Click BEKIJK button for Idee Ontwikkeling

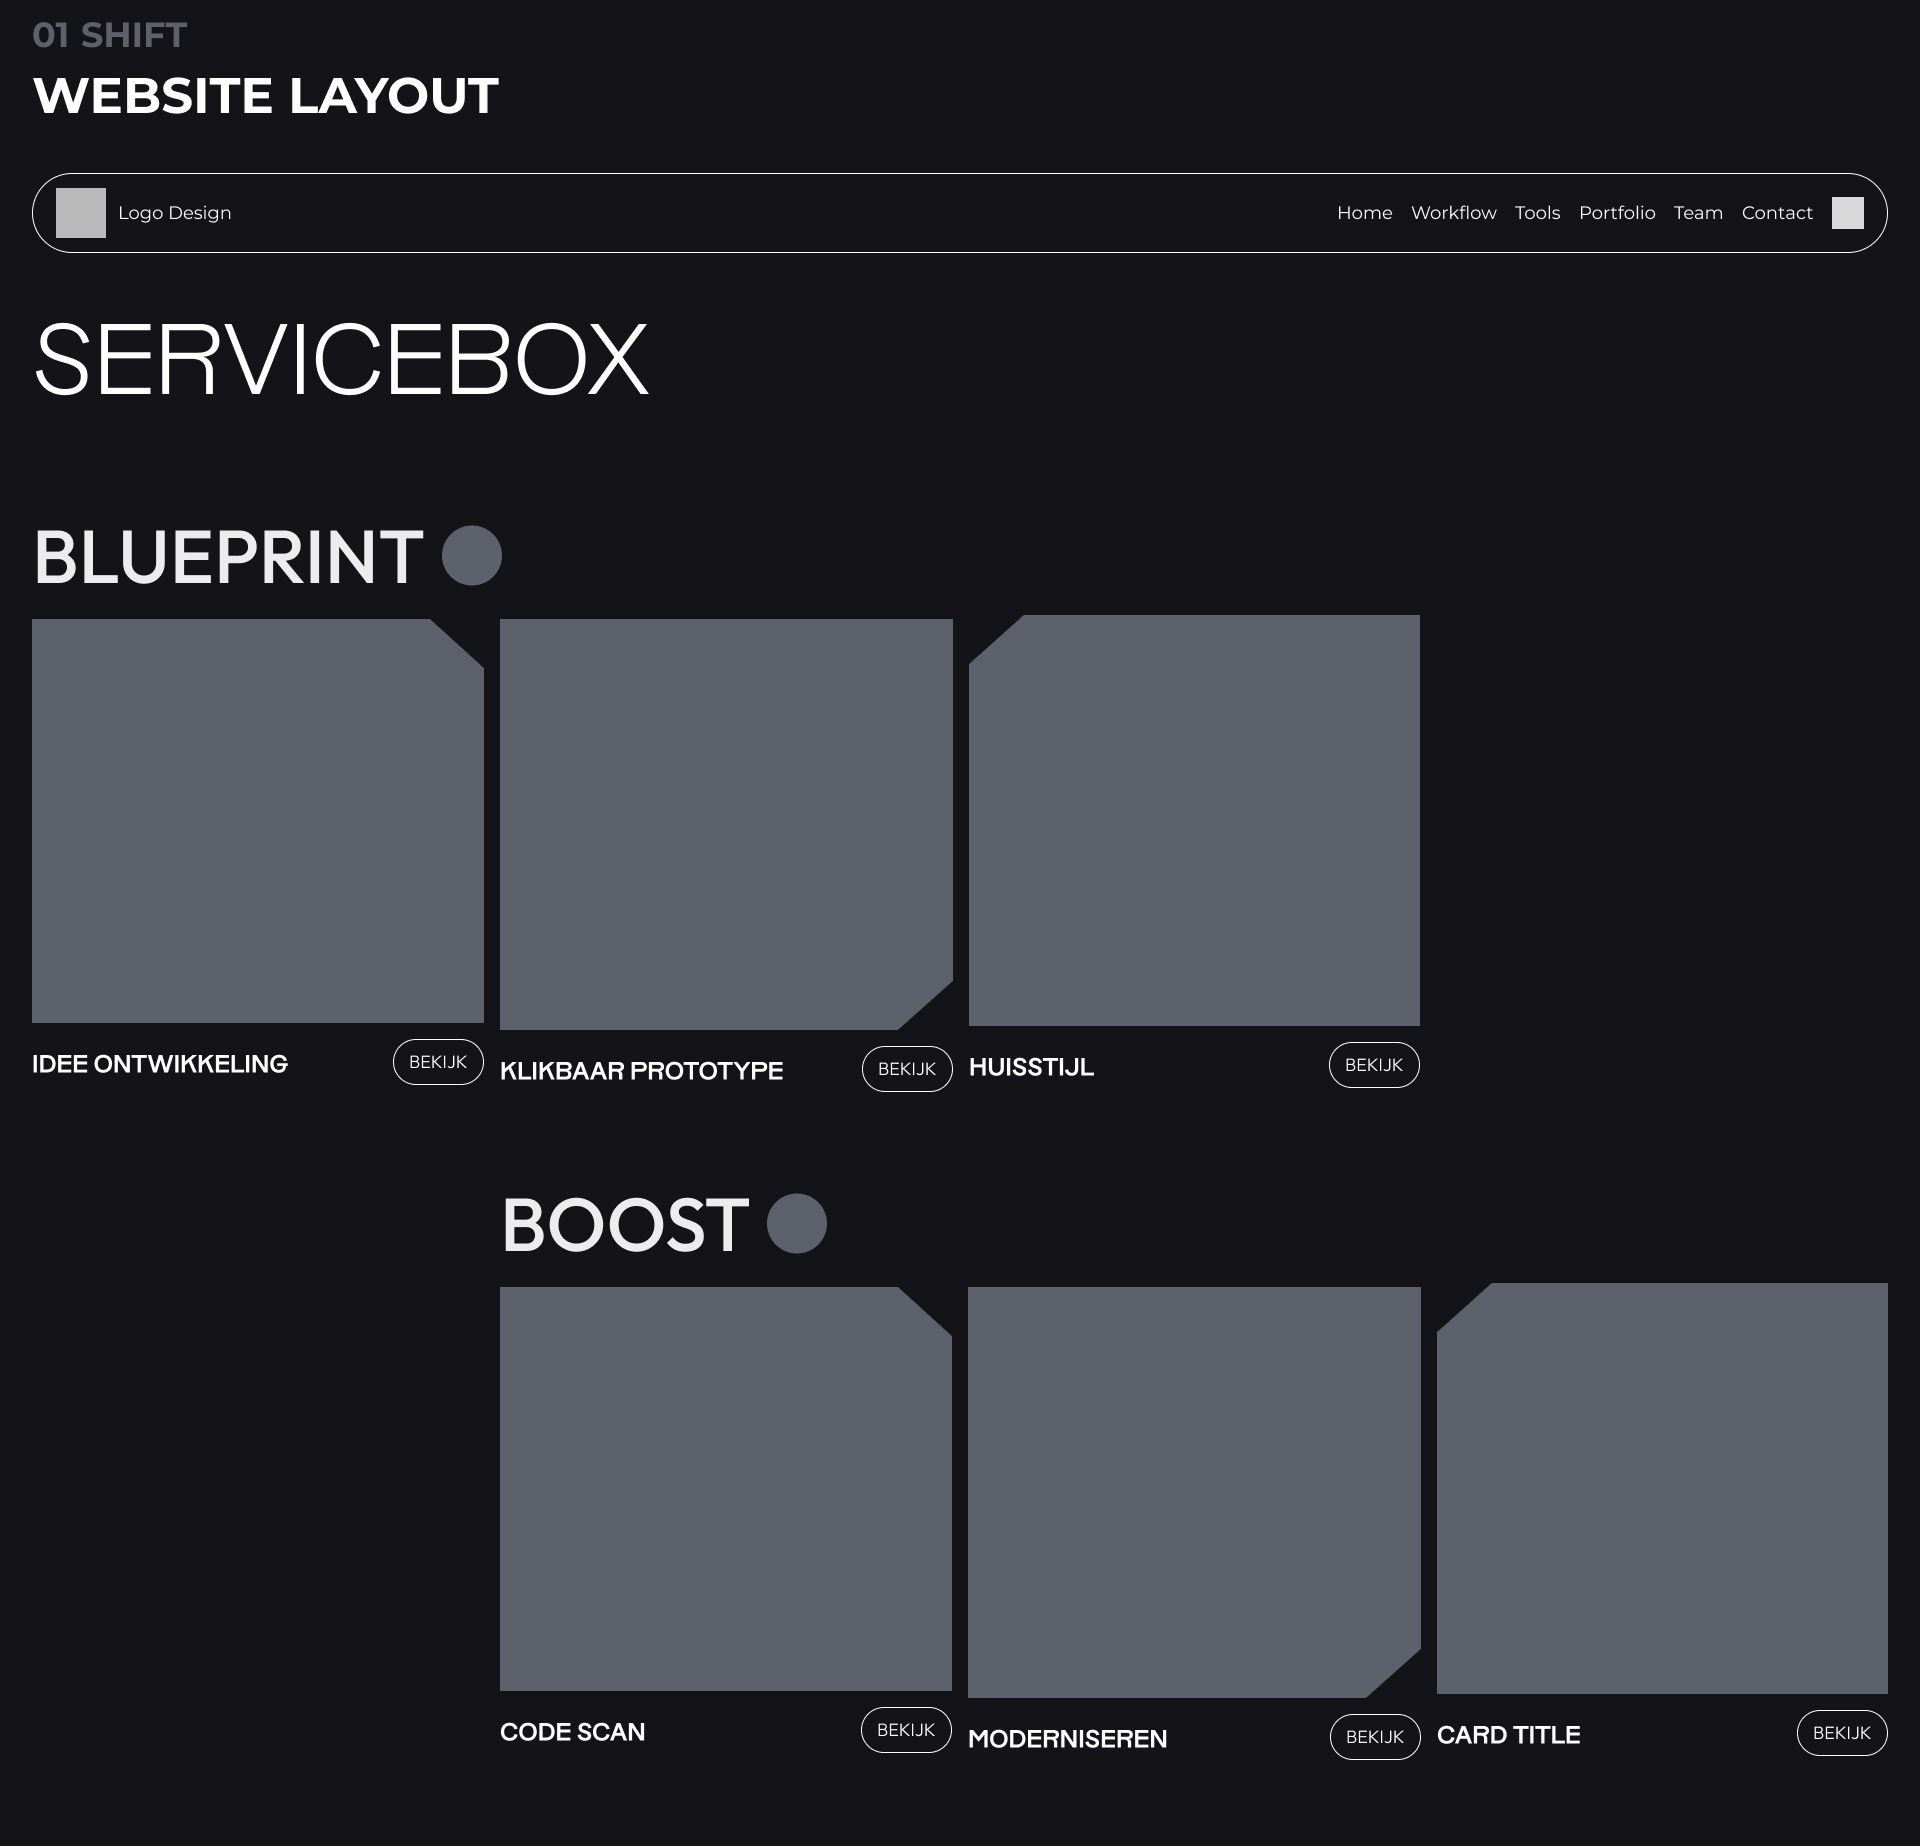click(438, 1062)
